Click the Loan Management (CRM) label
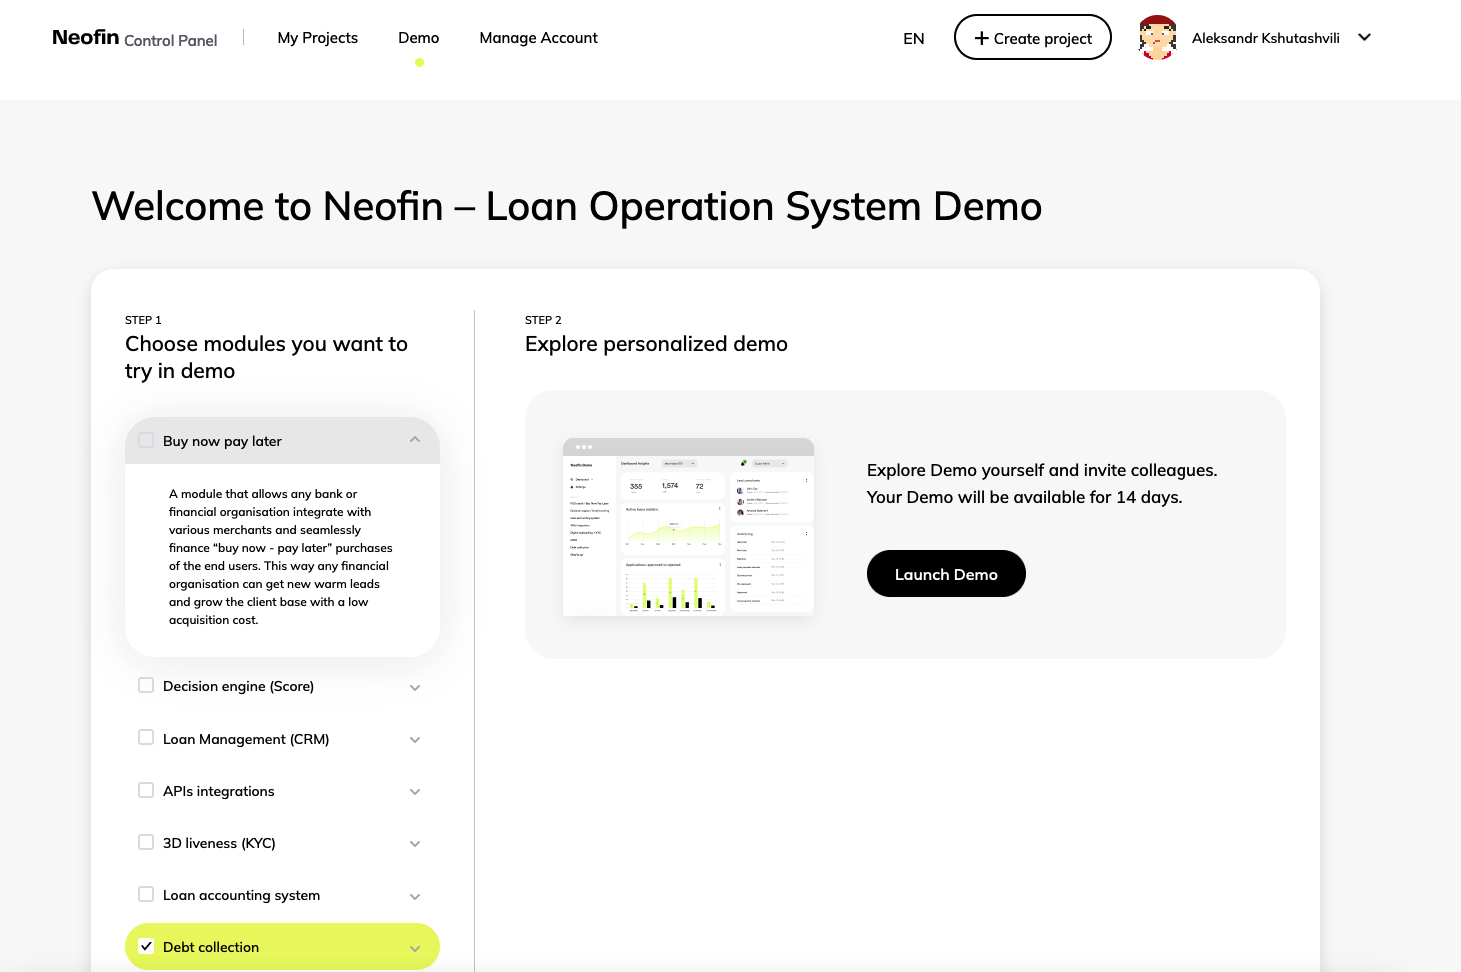Viewport: 1461px width, 972px height. [x=246, y=739]
